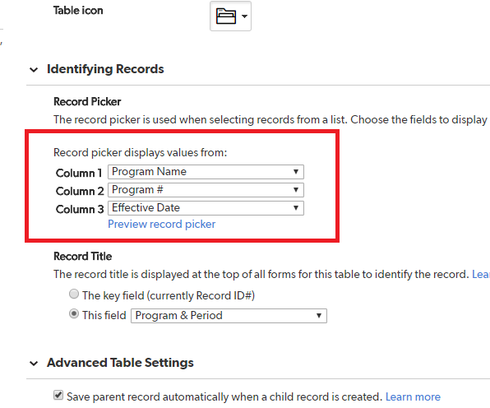Click the arrow on Program & Period select box
Viewport: 490px width, 408px height.
pyautogui.click(x=319, y=316)
